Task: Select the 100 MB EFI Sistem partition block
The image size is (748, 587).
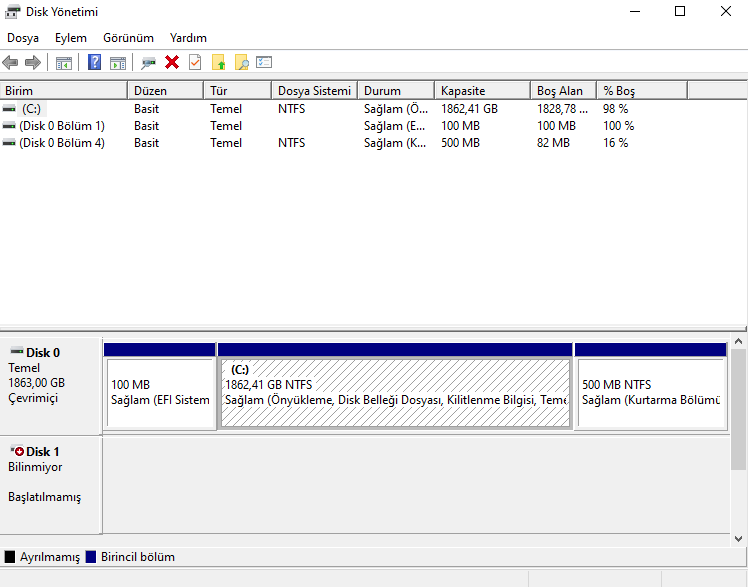Action: 160,386
